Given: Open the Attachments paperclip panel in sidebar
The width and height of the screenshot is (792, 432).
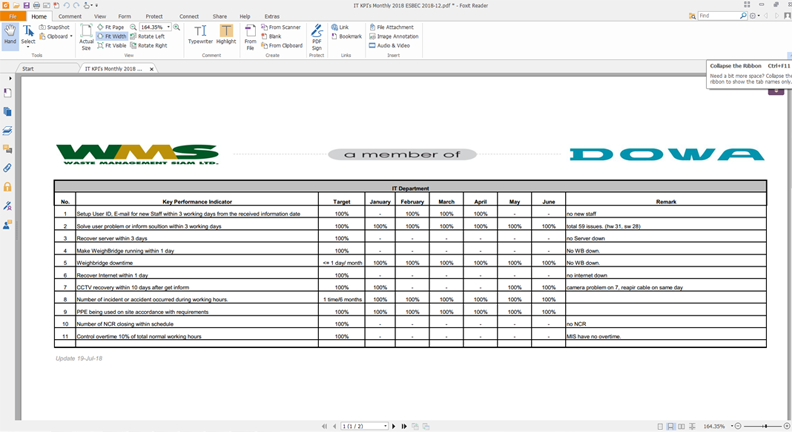Looking at the screenshot, I should [7, 168].
